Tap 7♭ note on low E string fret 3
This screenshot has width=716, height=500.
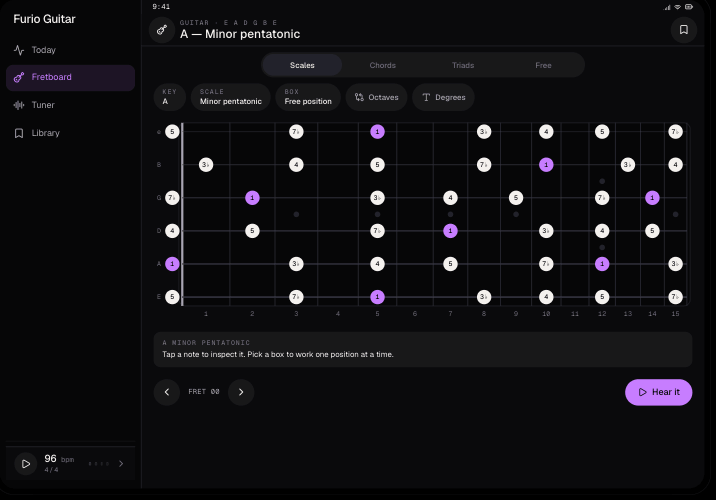pyautogui.click(x=296, y=297)
